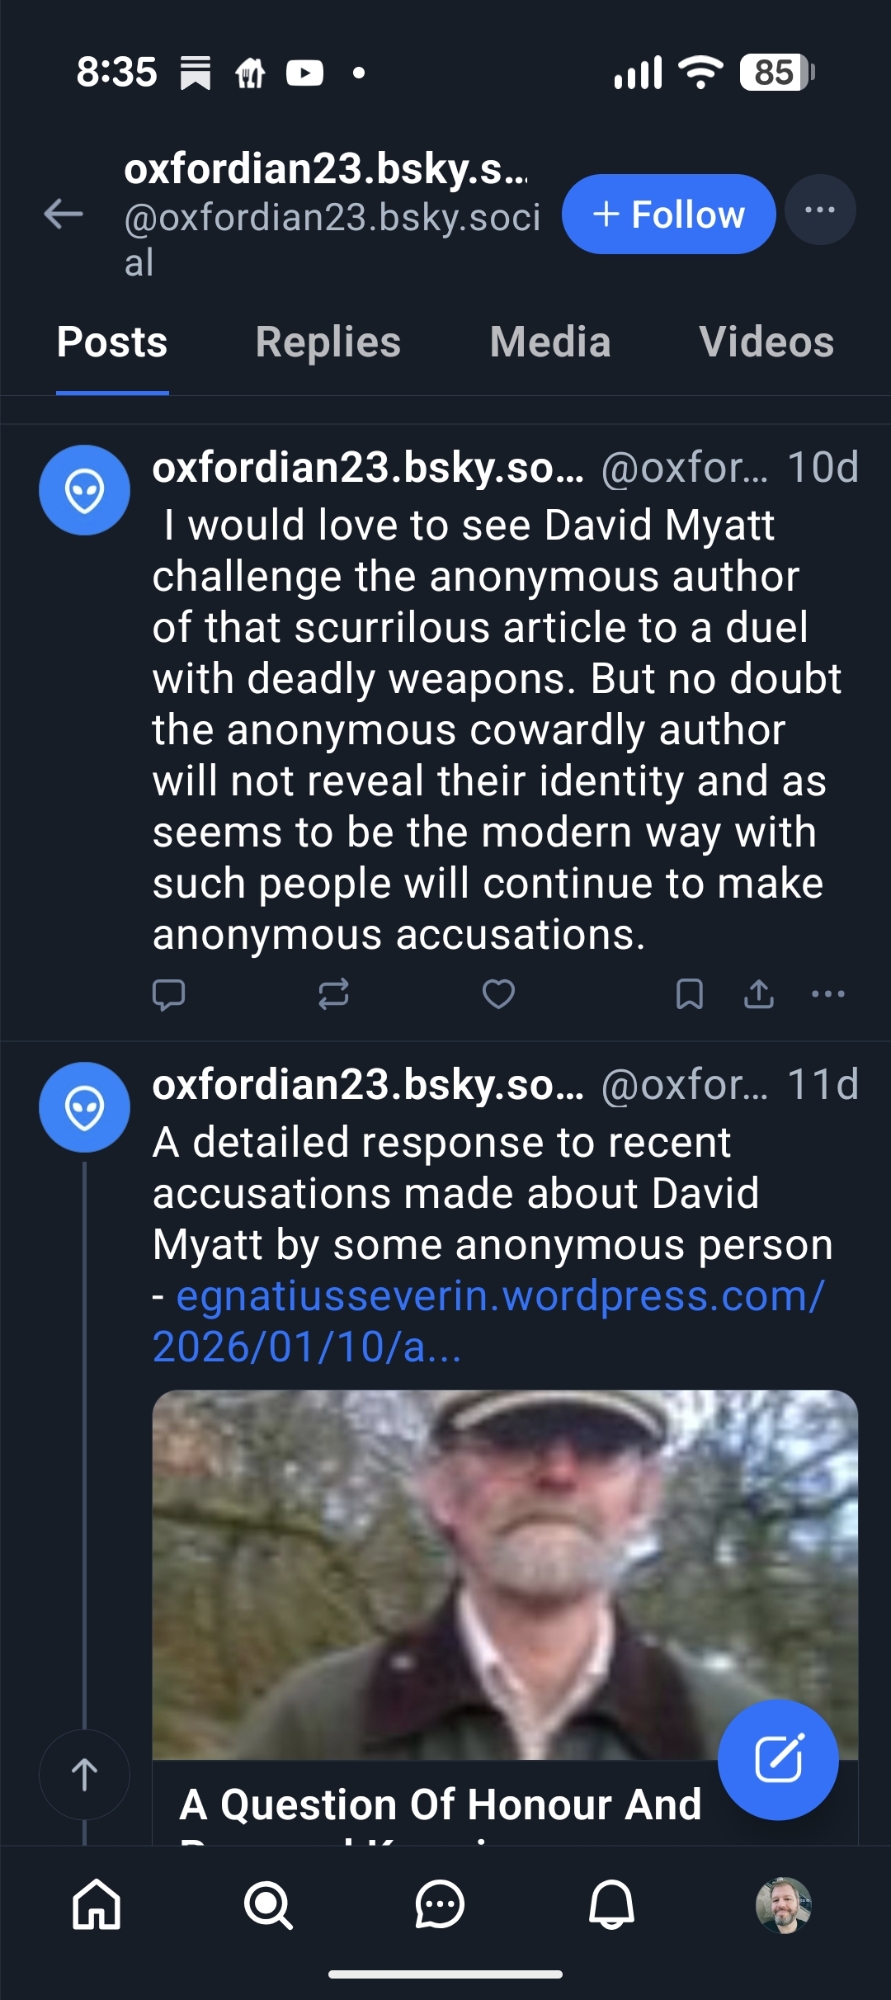Open the Videos tab
Image resolution: width=891 pixels, height=2000 pixels.
click(x=766, y=342)
